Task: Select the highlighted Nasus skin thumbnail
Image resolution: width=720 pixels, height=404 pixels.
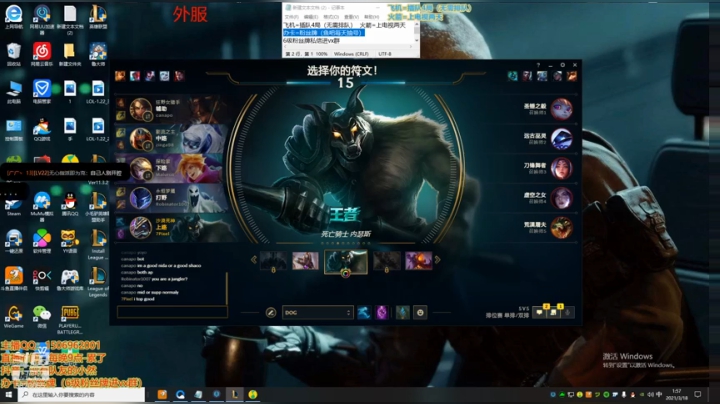Action: [346, 261]
